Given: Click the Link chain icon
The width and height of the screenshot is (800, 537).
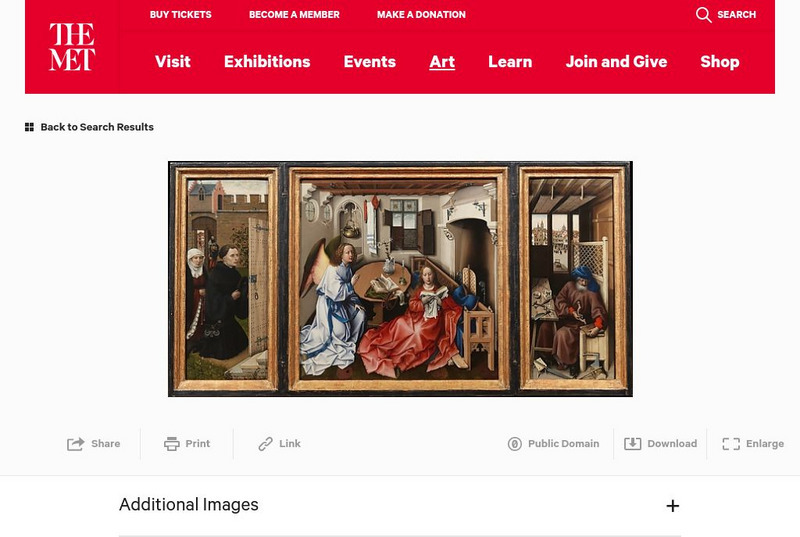Looking at the screenshot, I should tap(265, 444).
